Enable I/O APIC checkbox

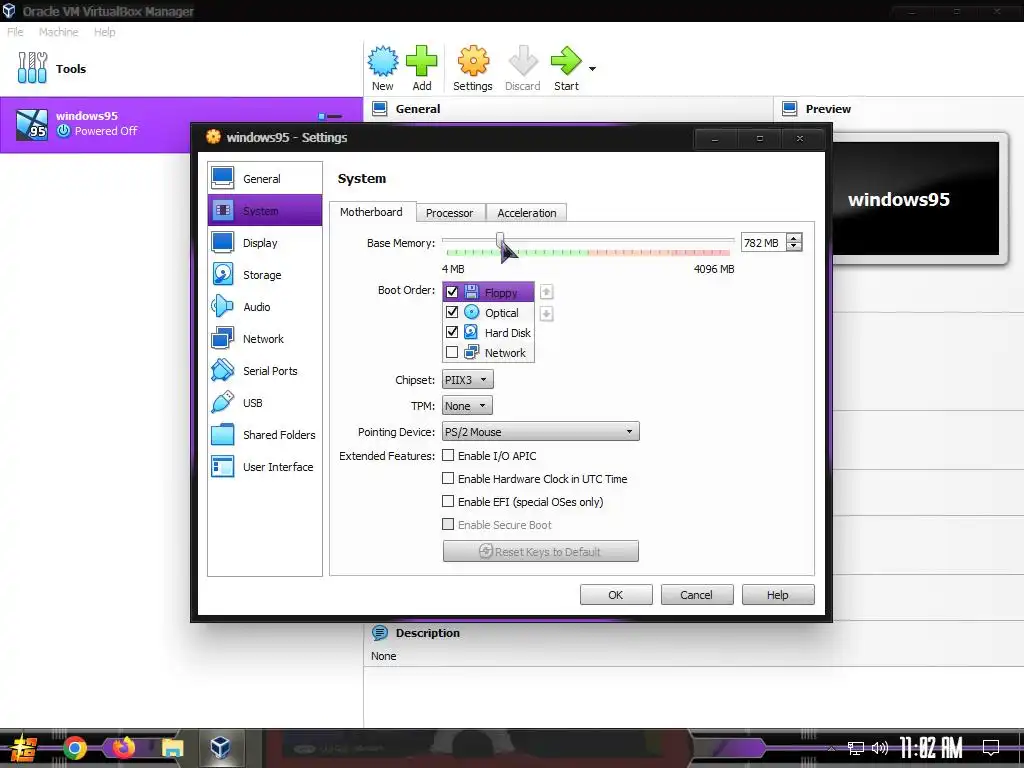(448, 455)
